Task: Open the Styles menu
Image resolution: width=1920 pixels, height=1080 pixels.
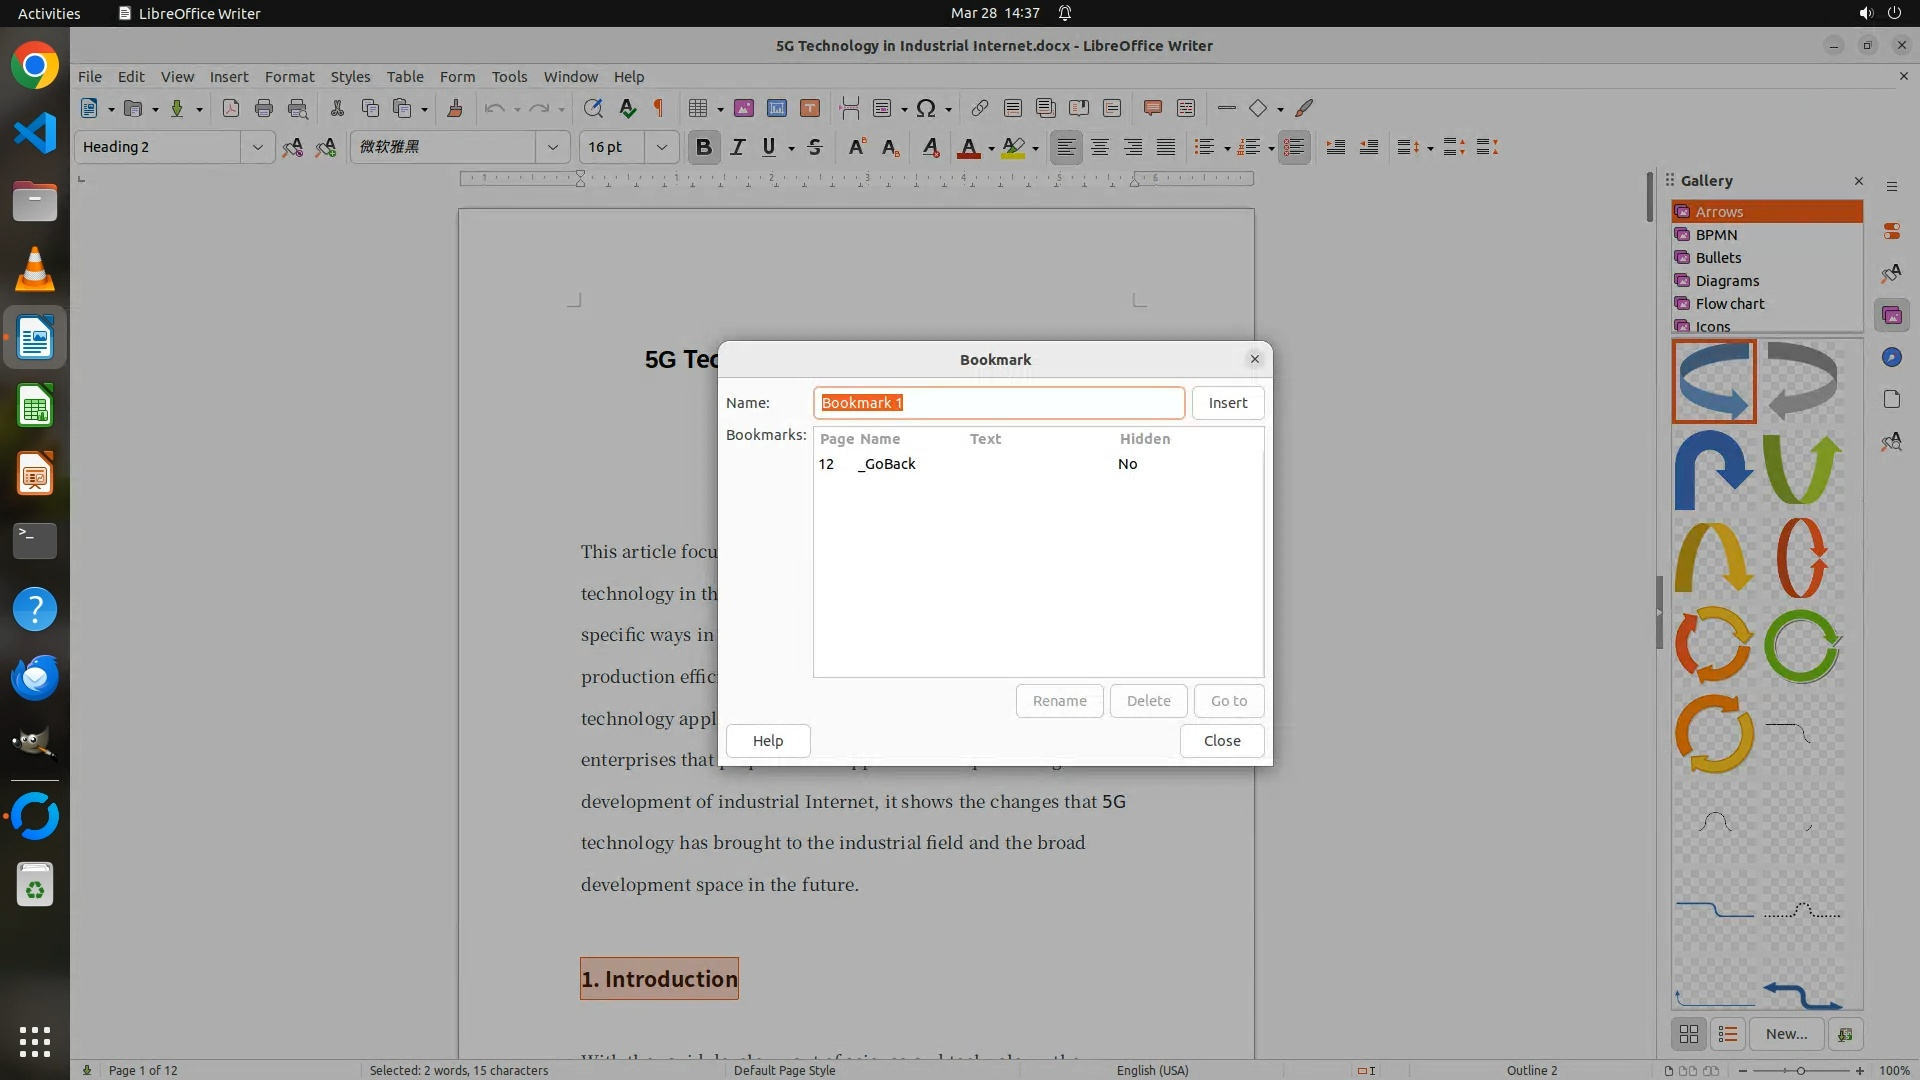Action: 350,76
